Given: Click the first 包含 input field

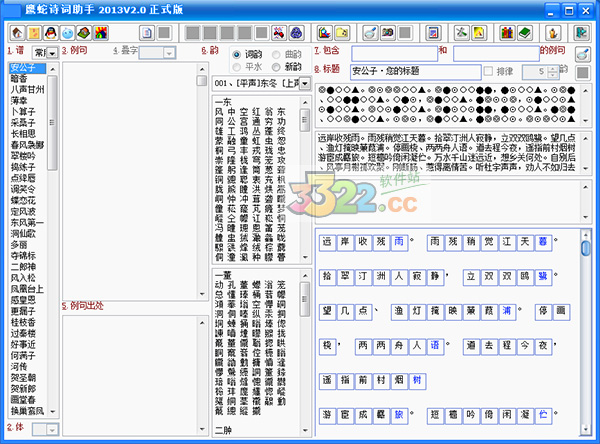Looking at the screenshot, I should 395,54.
